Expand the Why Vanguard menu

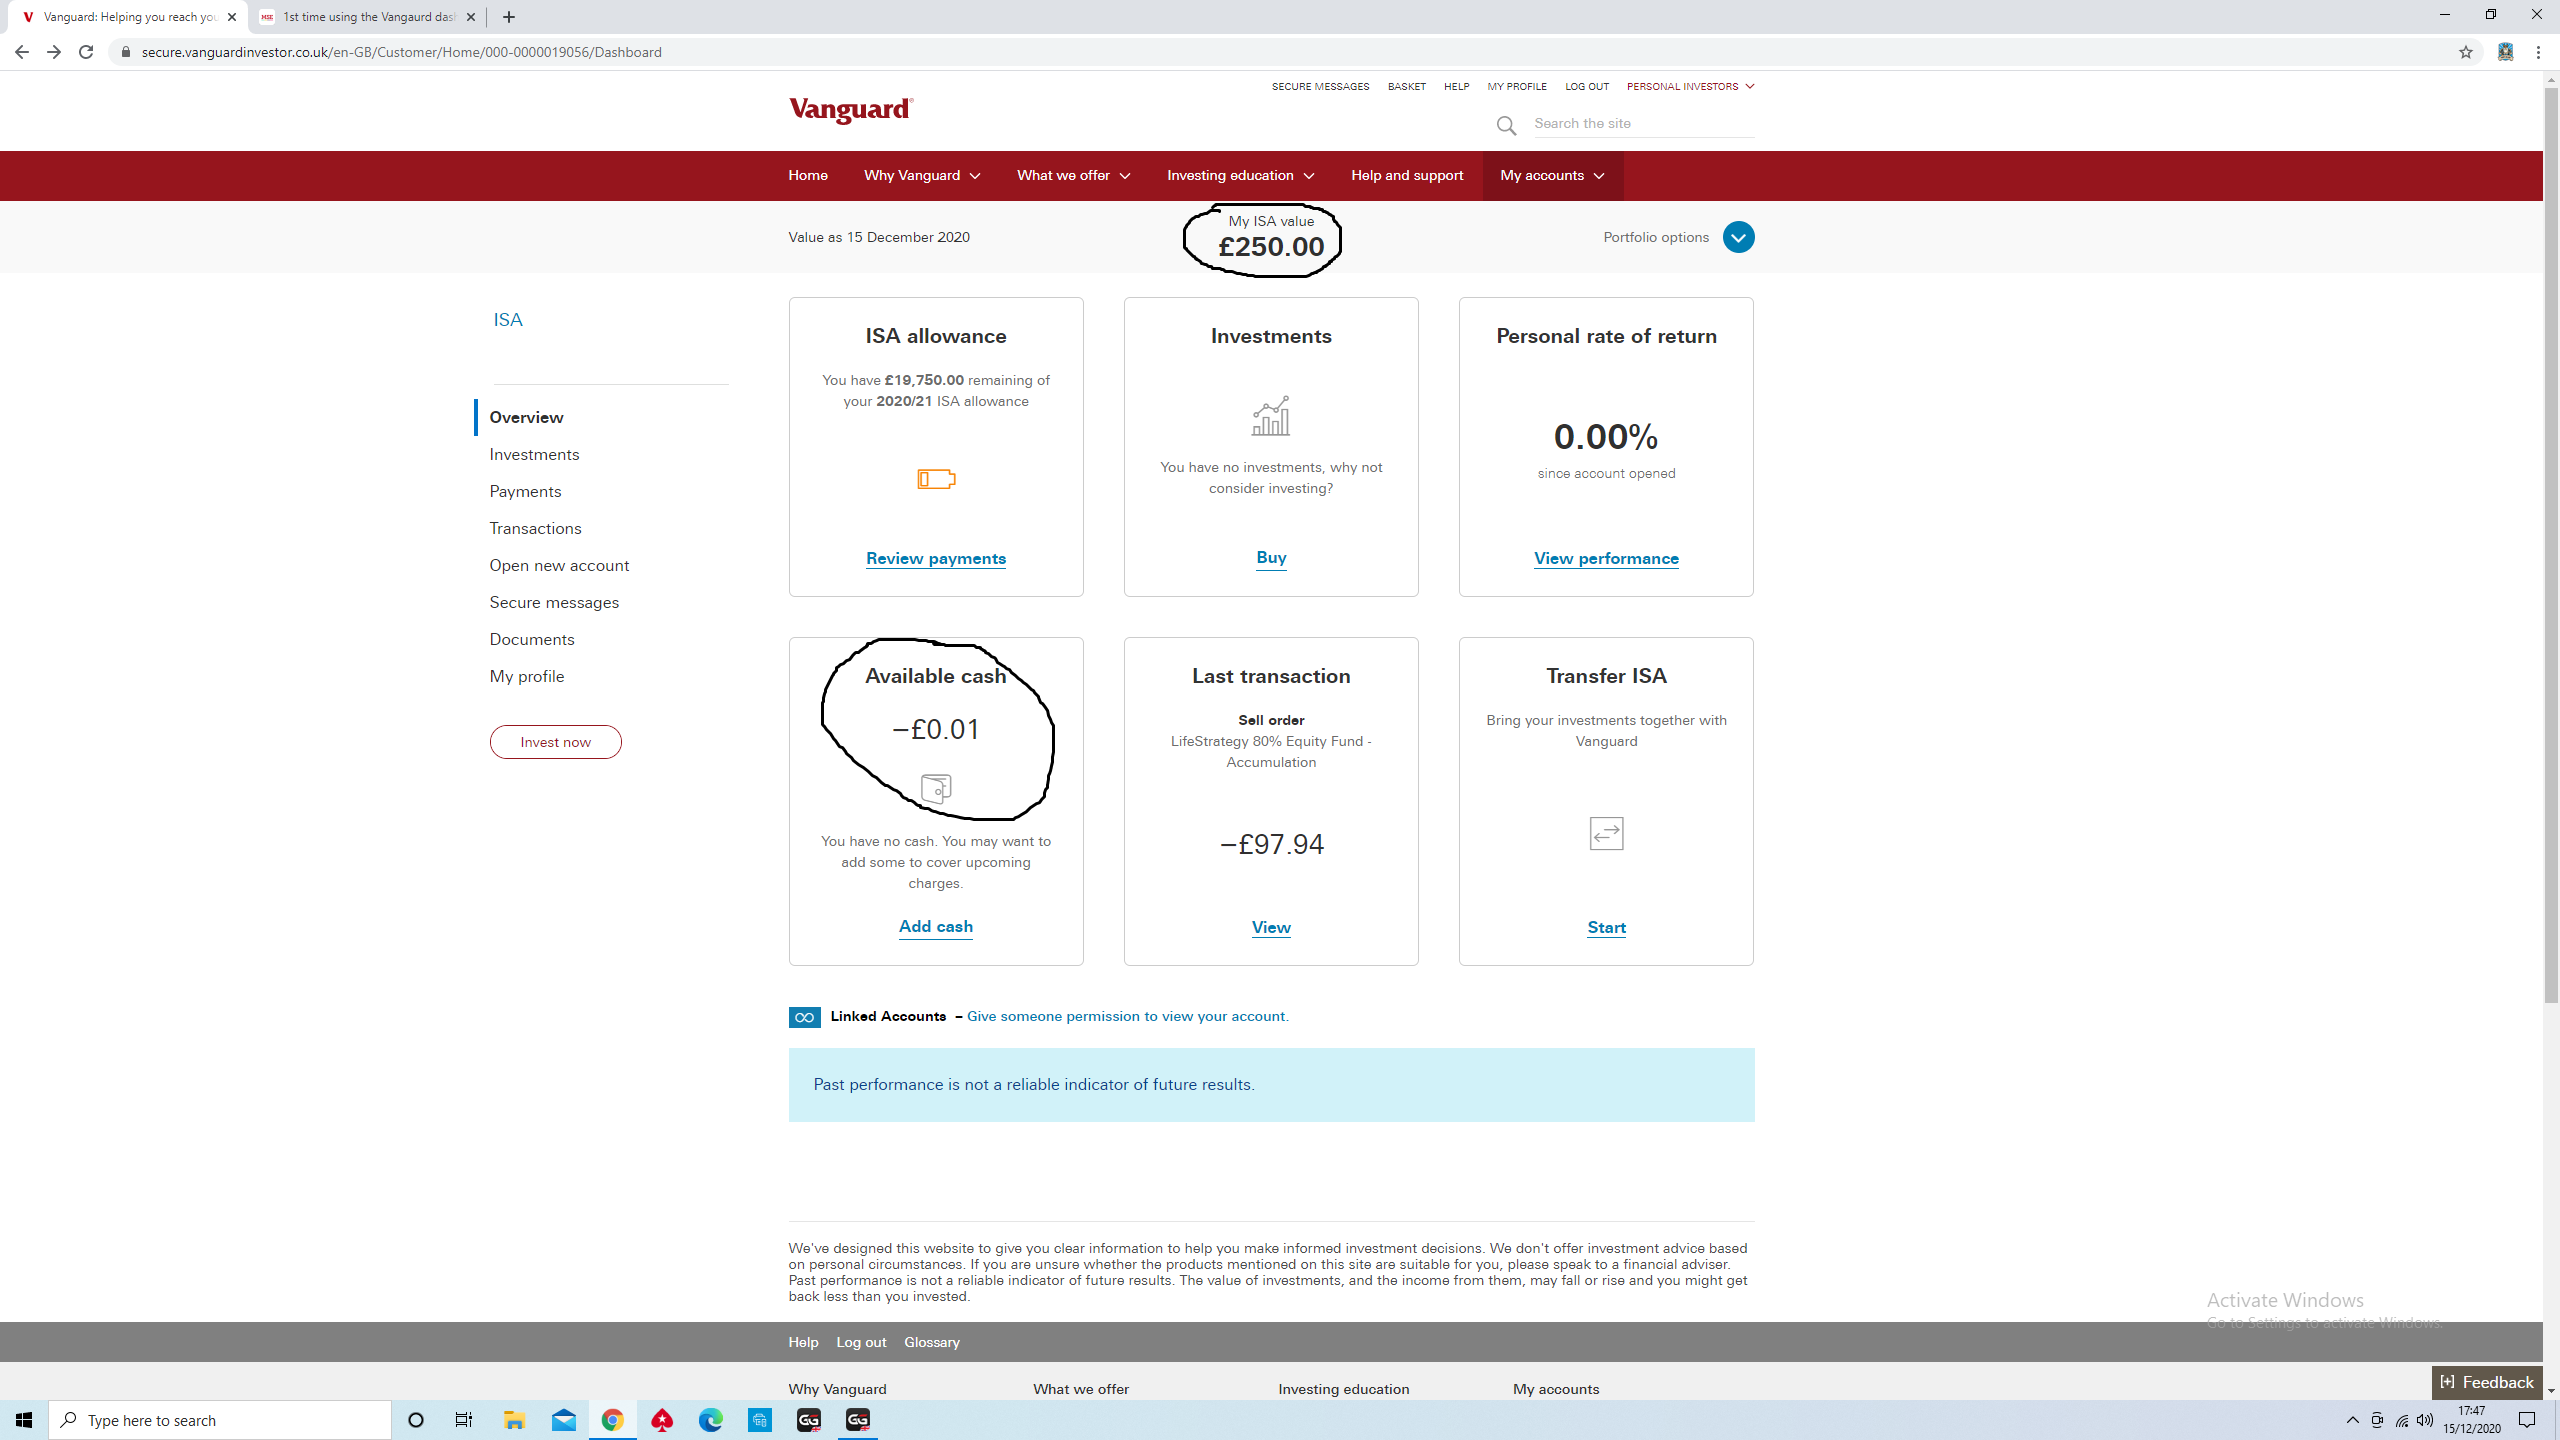pyautogui.click(x=922, y=176)
